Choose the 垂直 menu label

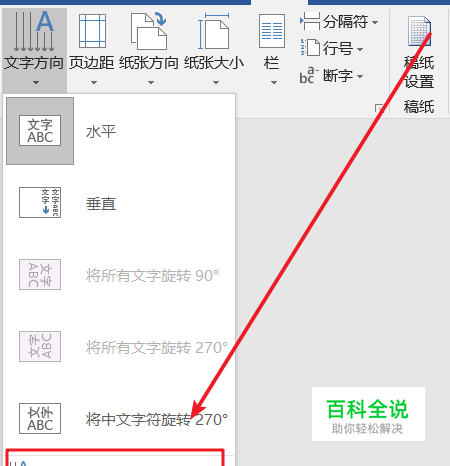101,204
